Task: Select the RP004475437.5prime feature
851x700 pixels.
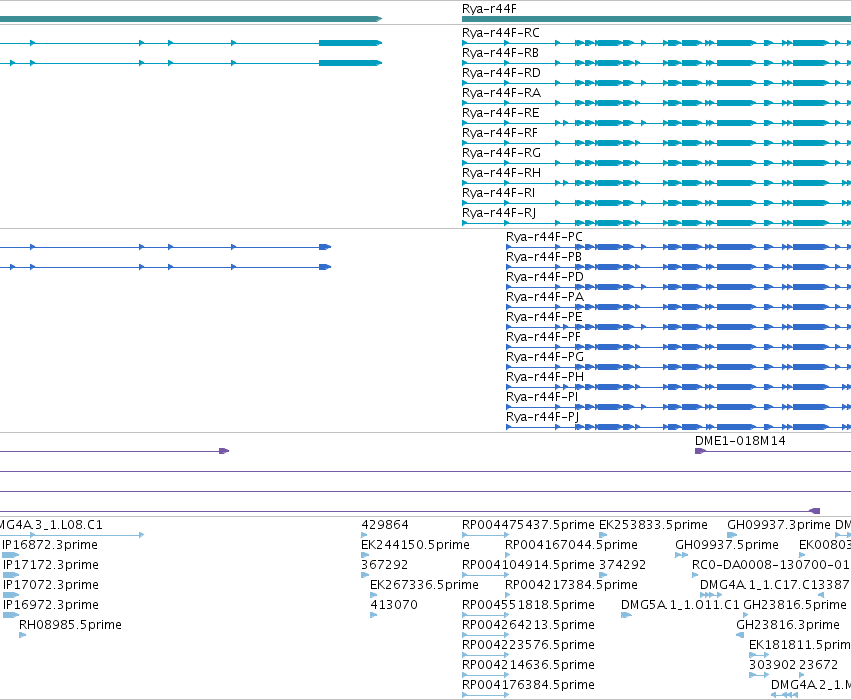Action: 528,525
